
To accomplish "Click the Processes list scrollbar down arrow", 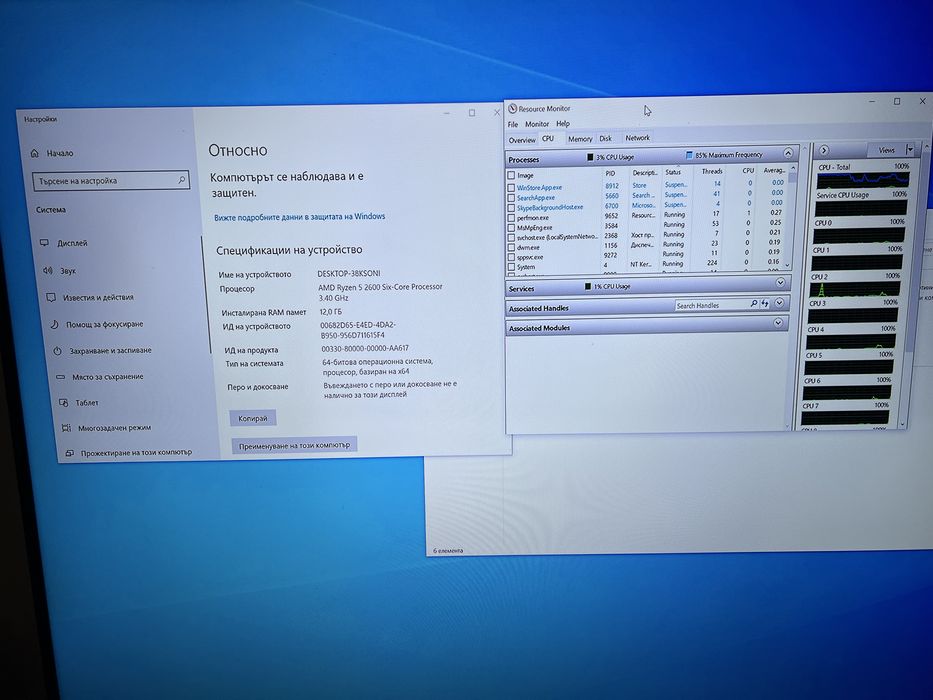I will pyautogui.click(x=787, y=265).
